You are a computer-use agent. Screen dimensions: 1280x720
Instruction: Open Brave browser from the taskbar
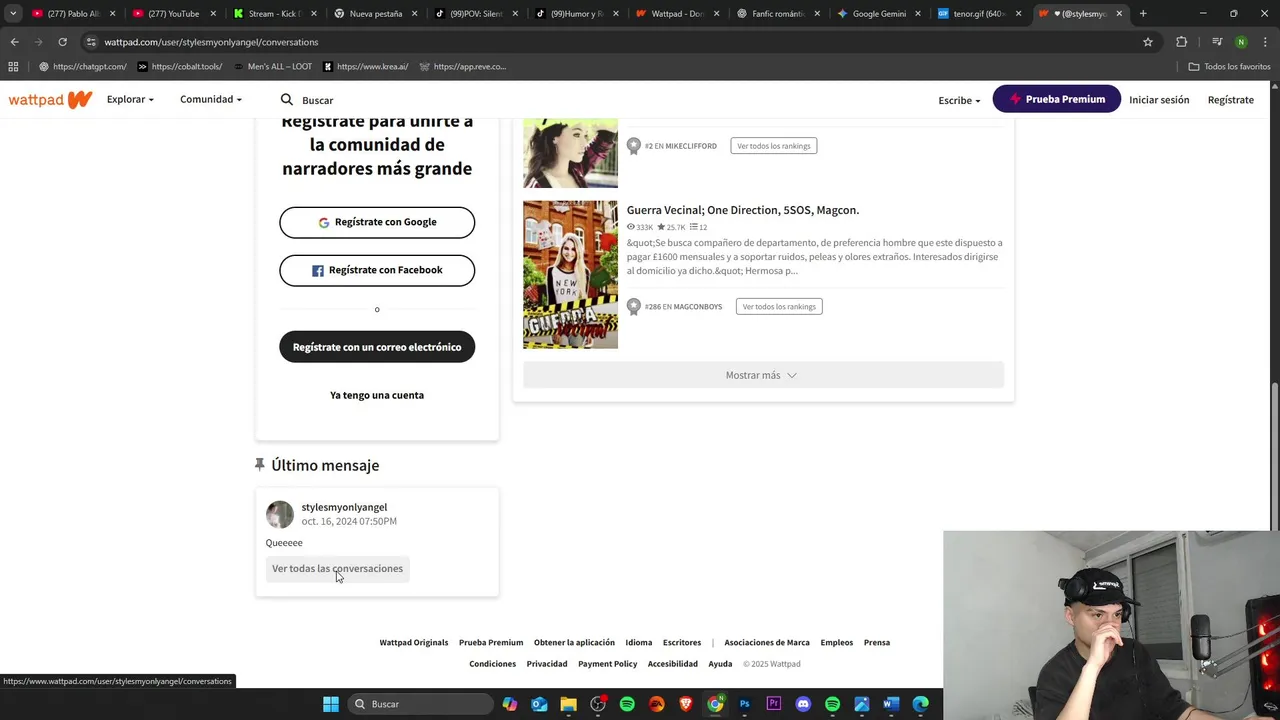(x=686, y=704)
